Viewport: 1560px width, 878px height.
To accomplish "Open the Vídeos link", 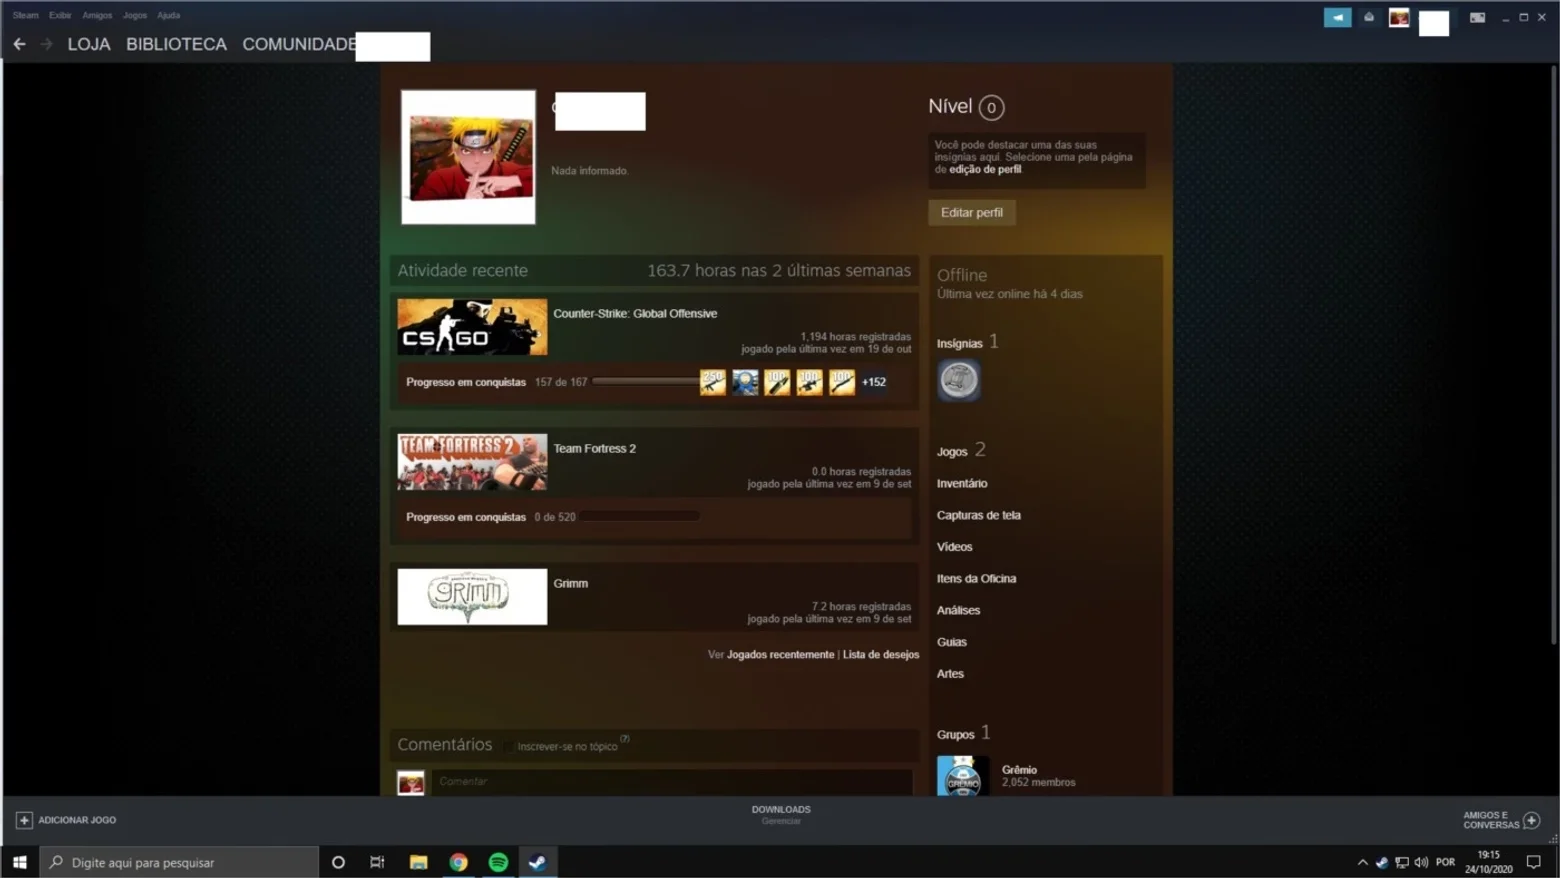I will click(955, 547).
